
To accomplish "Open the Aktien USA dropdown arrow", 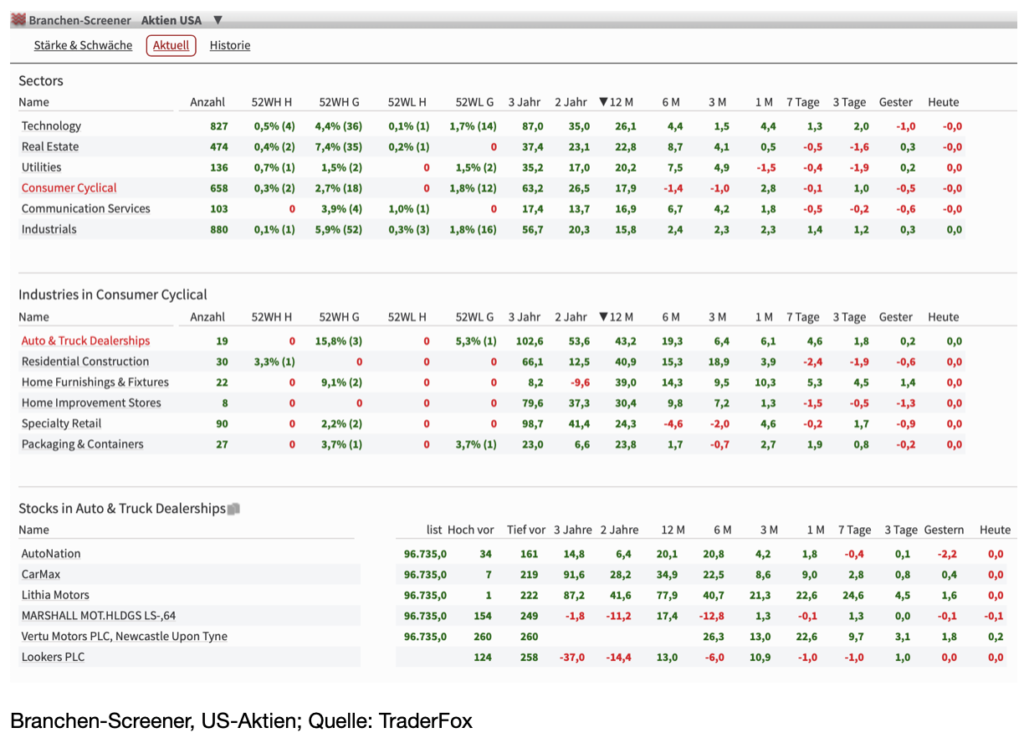I will (218, 20).
